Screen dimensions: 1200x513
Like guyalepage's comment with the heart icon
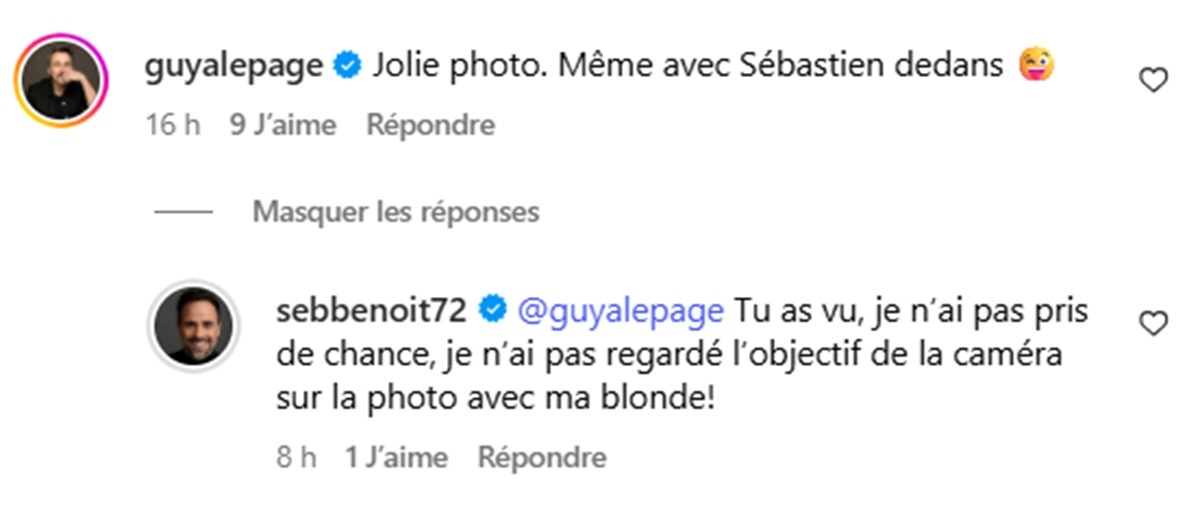(x=1154, y=80)
